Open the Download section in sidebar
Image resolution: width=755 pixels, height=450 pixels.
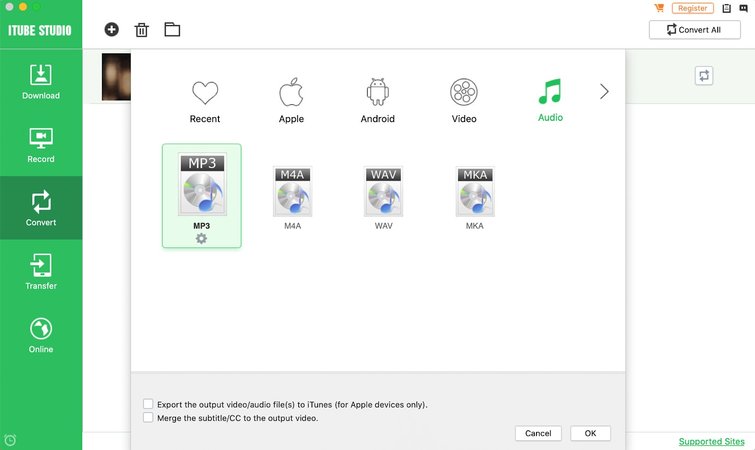coord(41,81)
